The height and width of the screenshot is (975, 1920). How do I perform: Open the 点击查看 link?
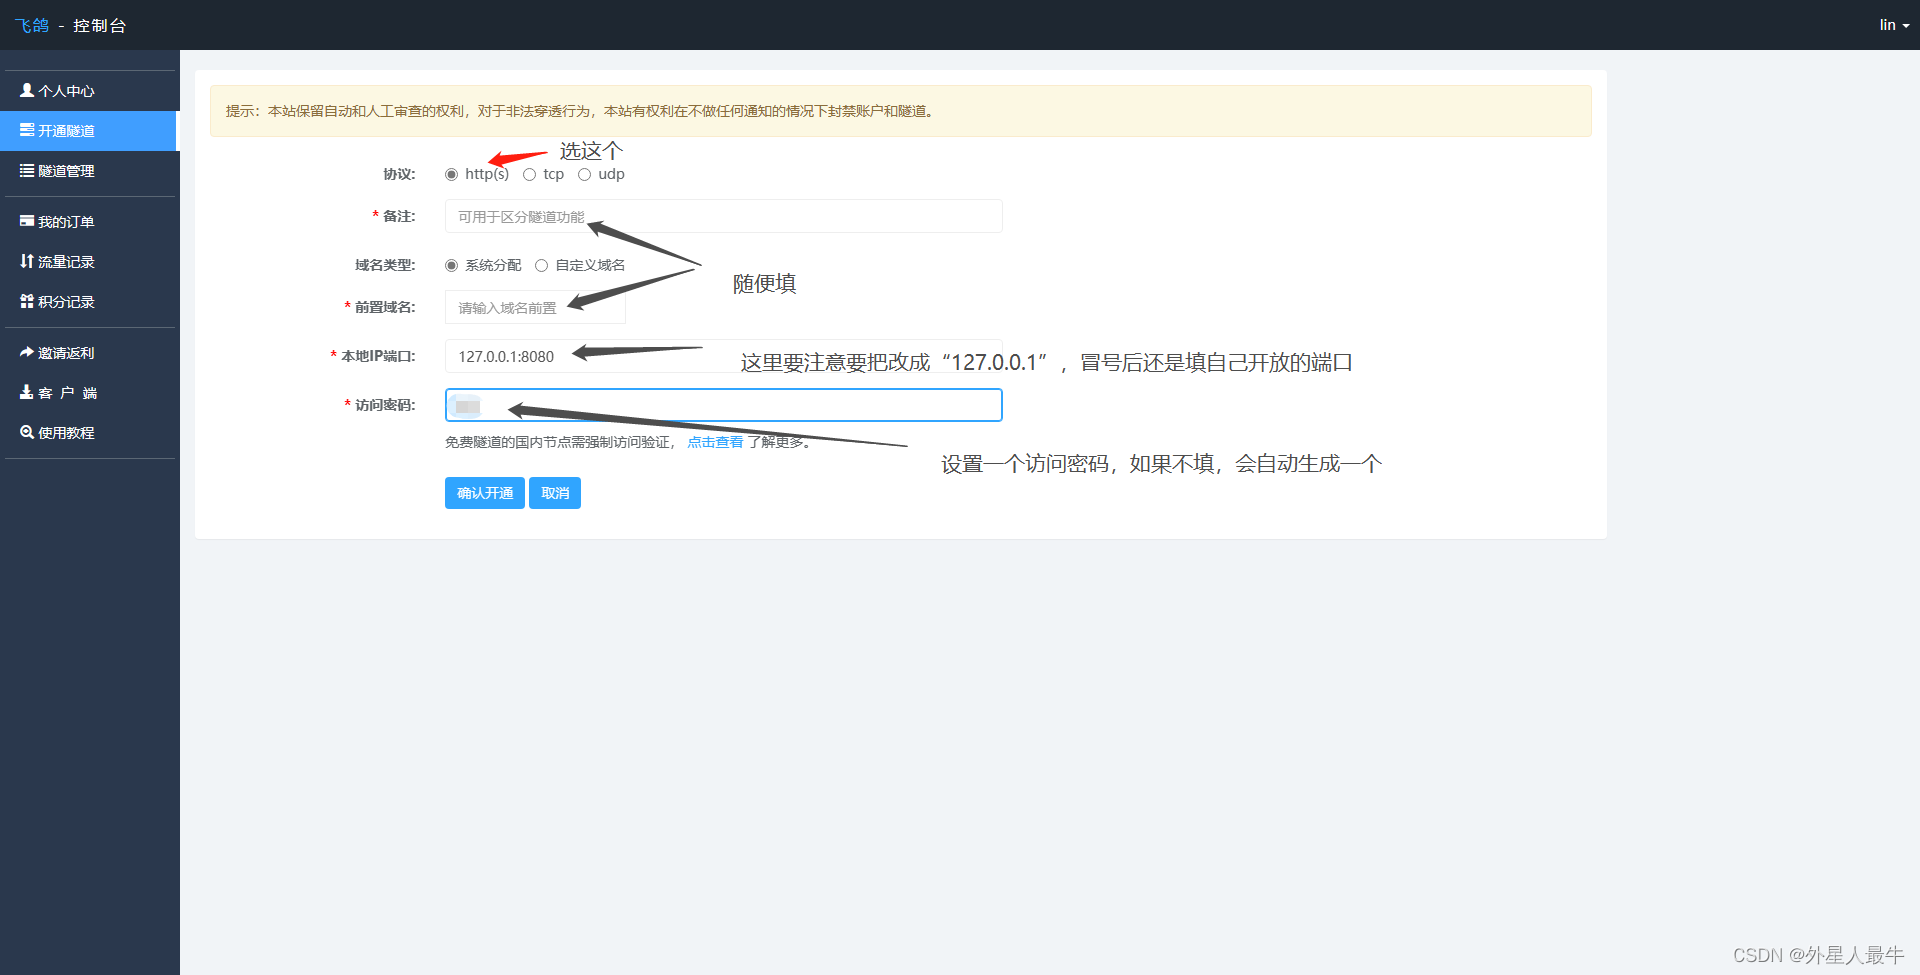click(715, 442)
